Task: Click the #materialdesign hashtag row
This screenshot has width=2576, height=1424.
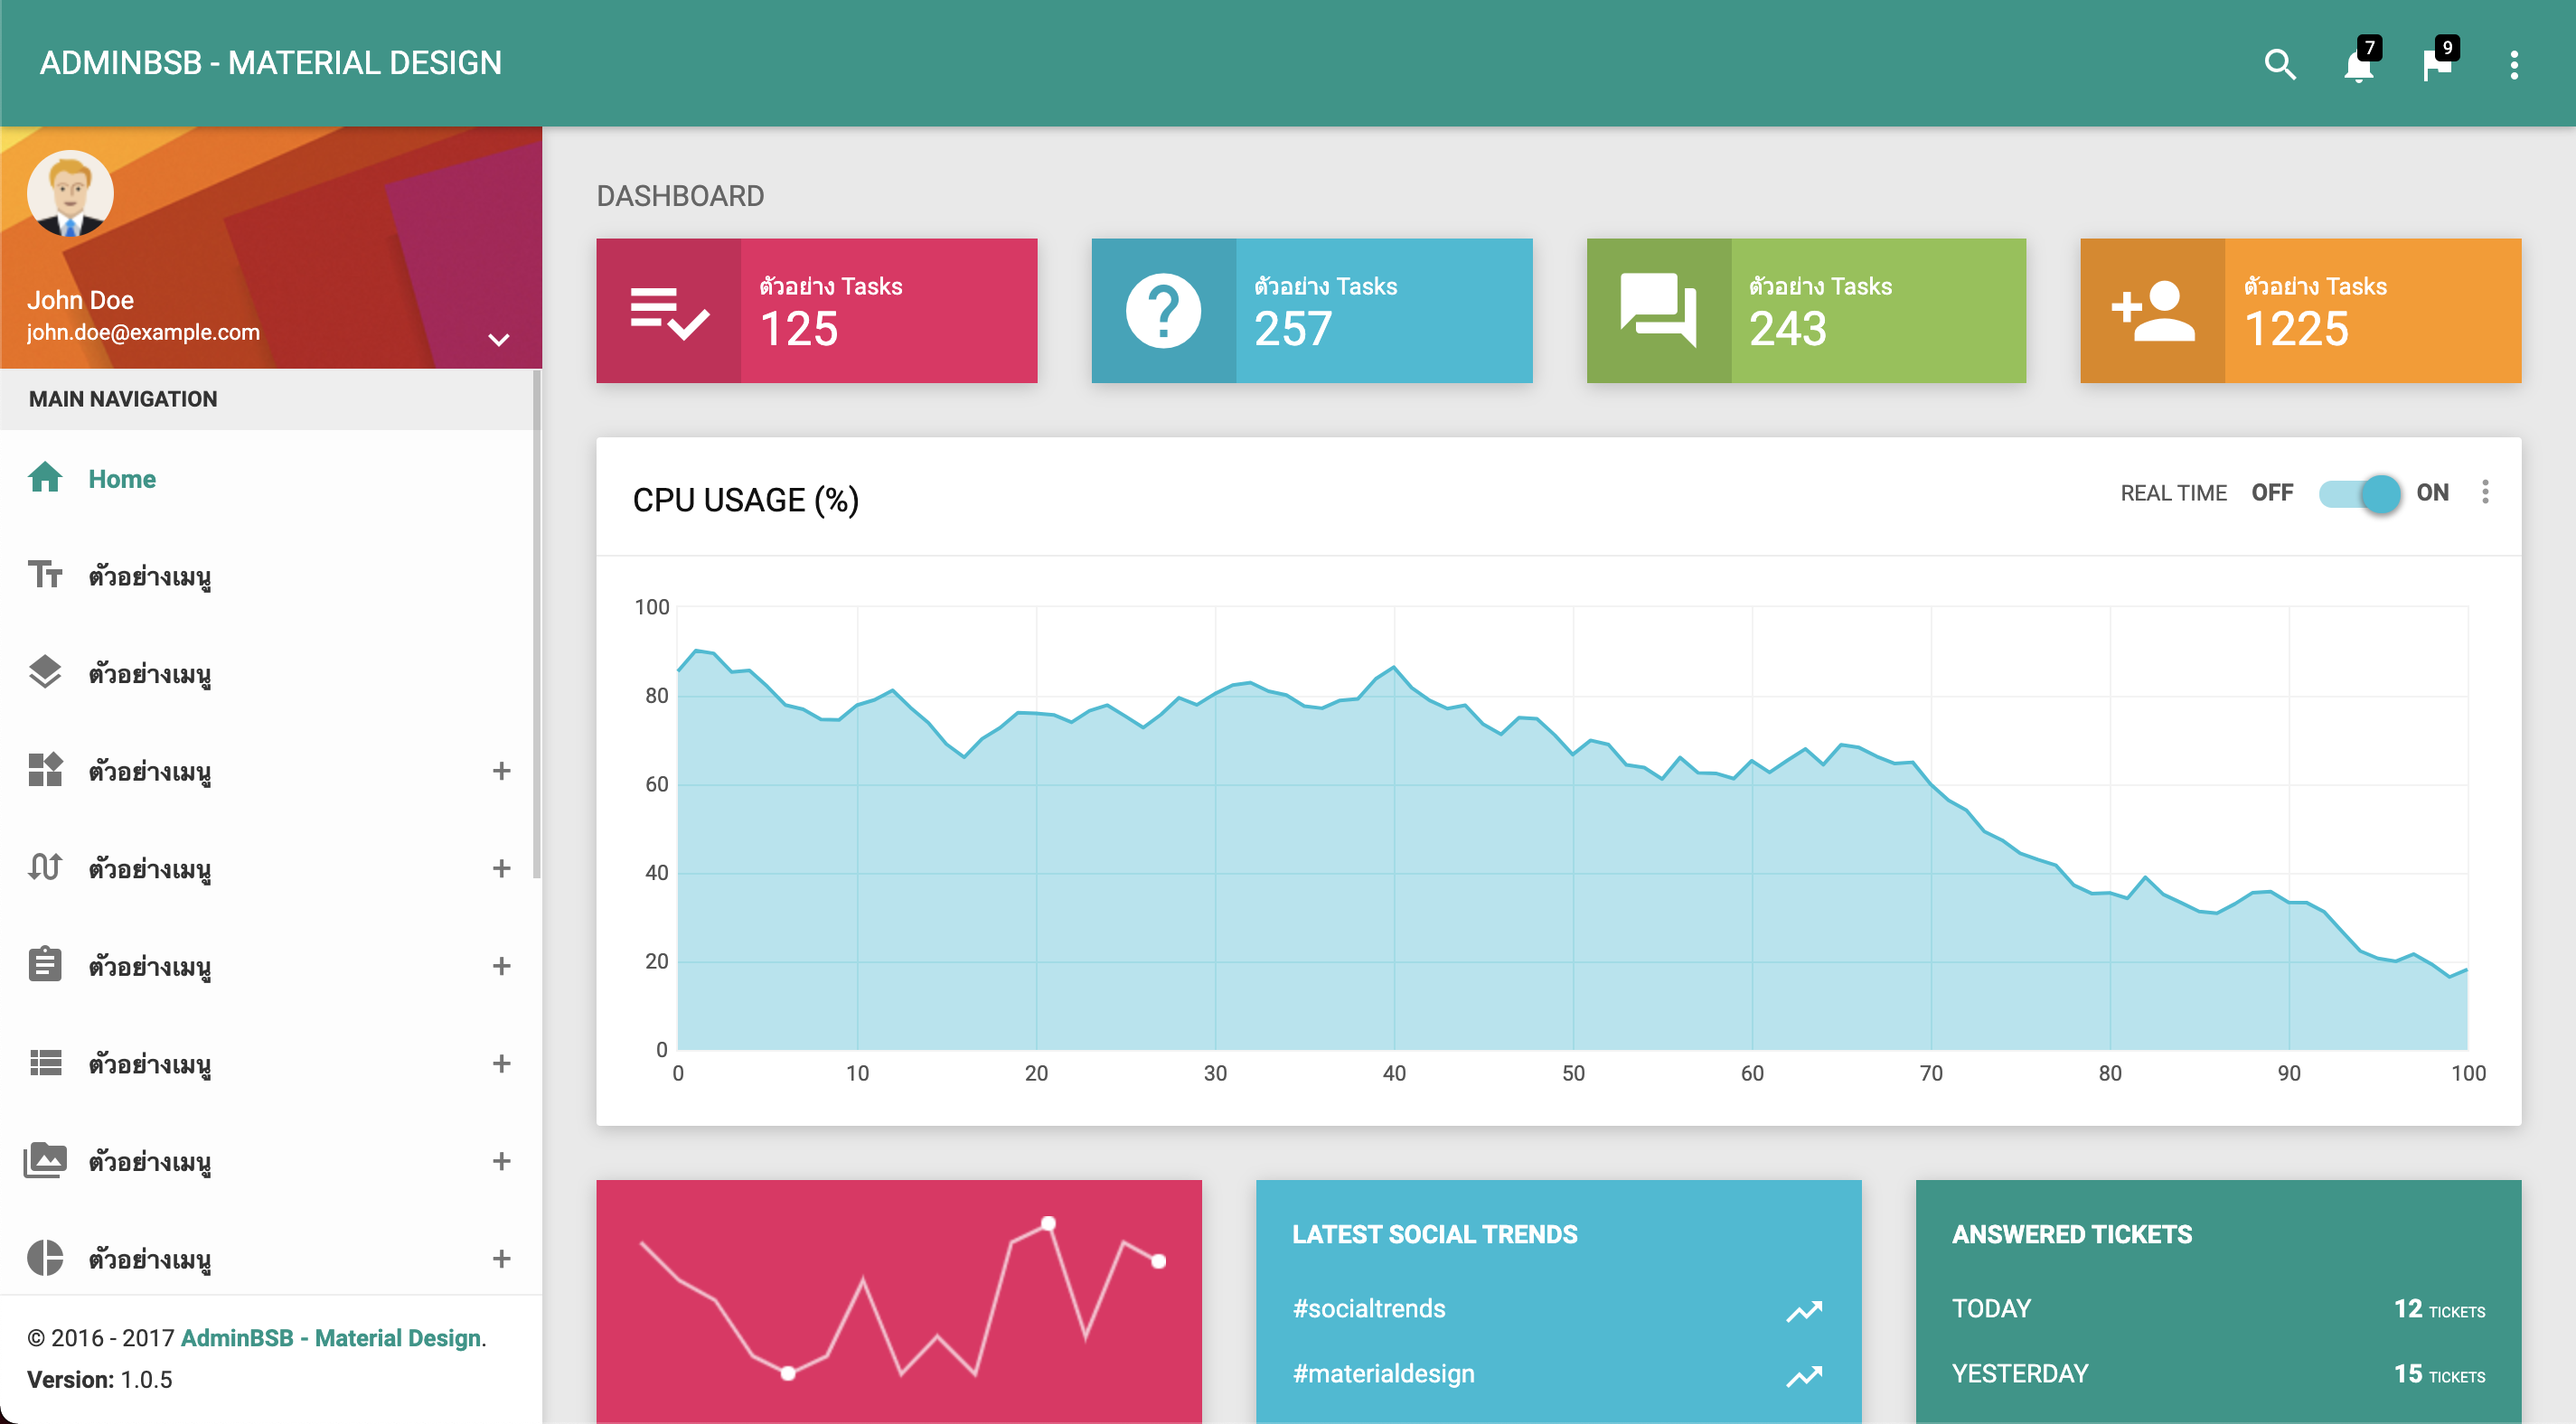Action: tap(1558, 1374)
